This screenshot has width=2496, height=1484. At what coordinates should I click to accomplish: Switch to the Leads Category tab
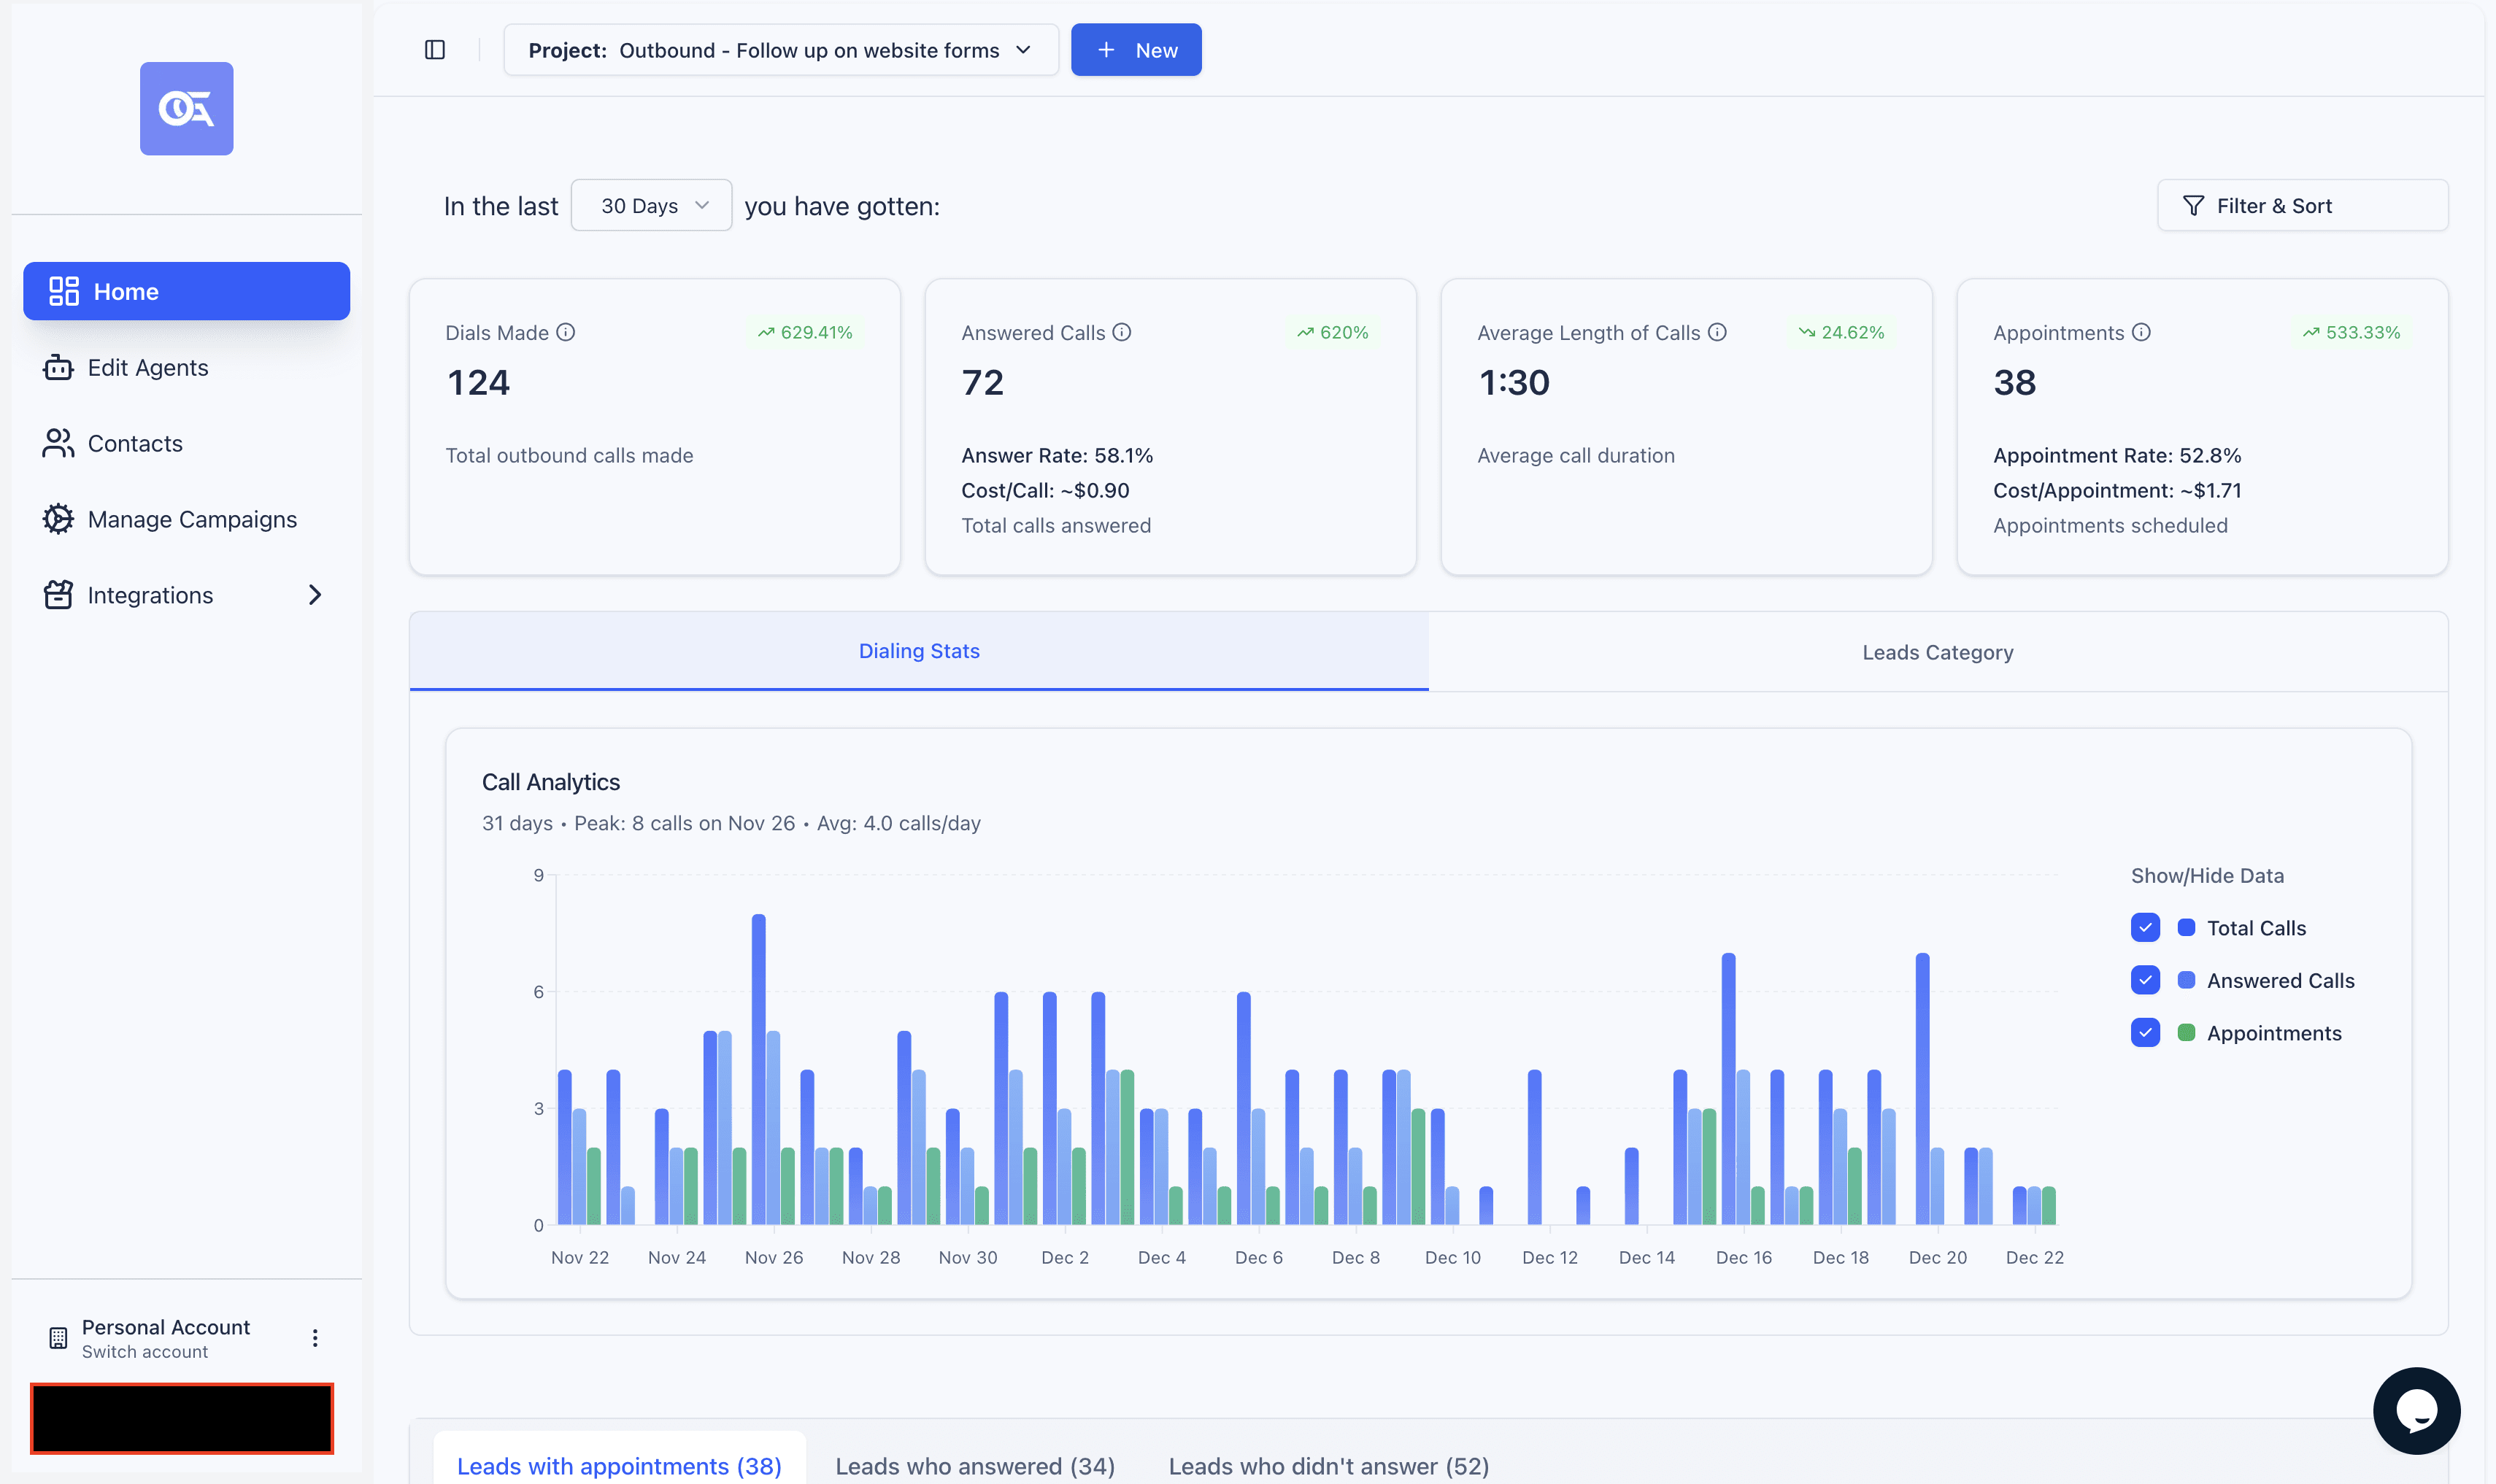click(1937, 652)
